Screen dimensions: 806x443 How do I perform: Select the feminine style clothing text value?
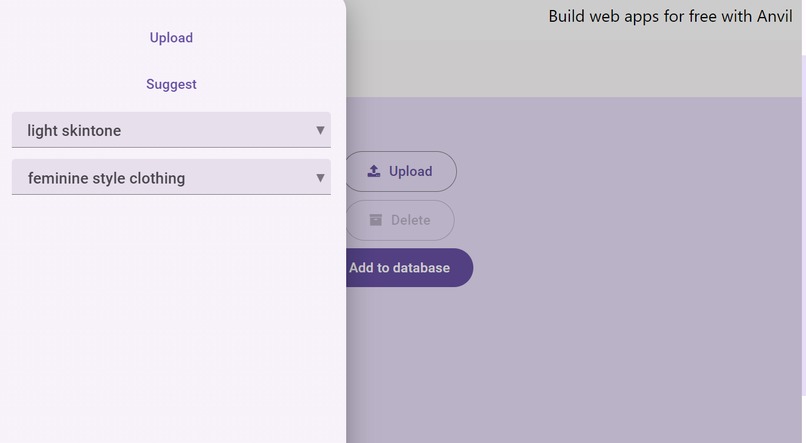[106, 178]
